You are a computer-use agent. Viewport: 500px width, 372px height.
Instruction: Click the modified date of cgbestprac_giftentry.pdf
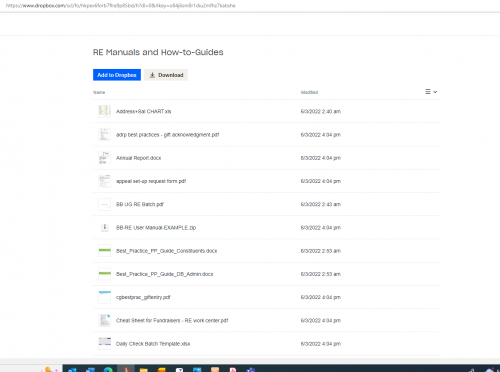(321, 297)
